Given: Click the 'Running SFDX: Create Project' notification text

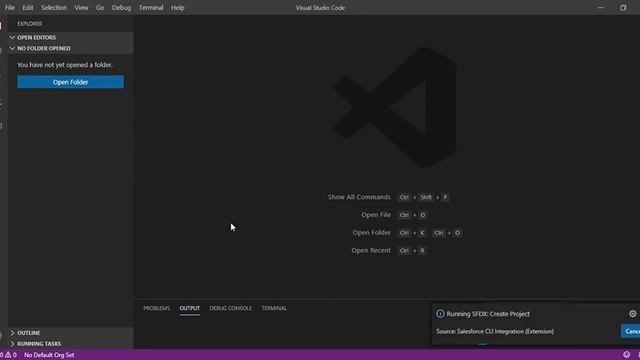Looking at the screenshot, I should click(488, 314).
